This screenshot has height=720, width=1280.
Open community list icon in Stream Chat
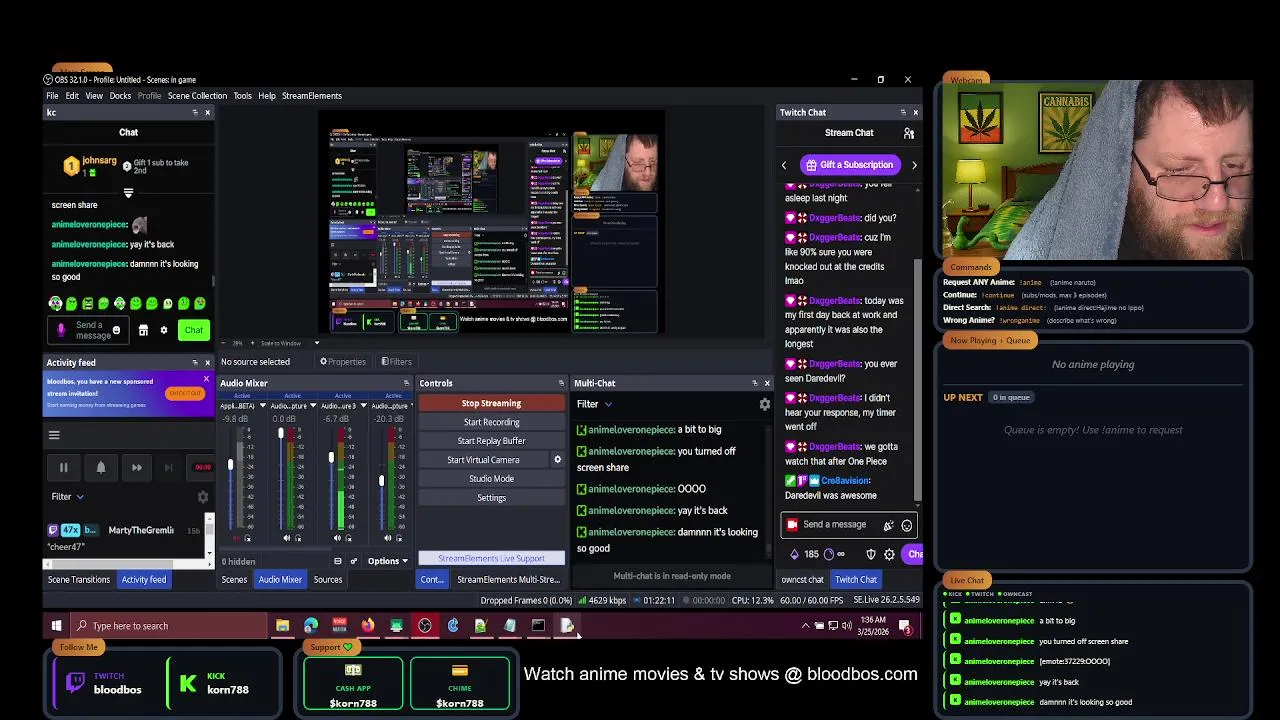coord(908,133)
